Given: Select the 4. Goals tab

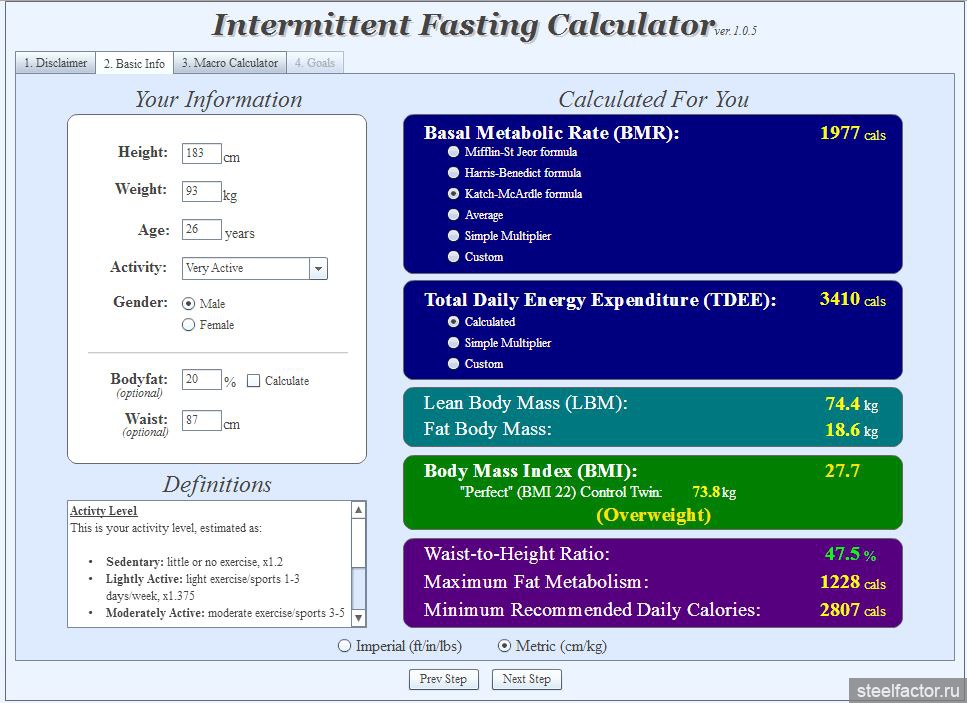Looking at the screenshot, I should [315, 63].
